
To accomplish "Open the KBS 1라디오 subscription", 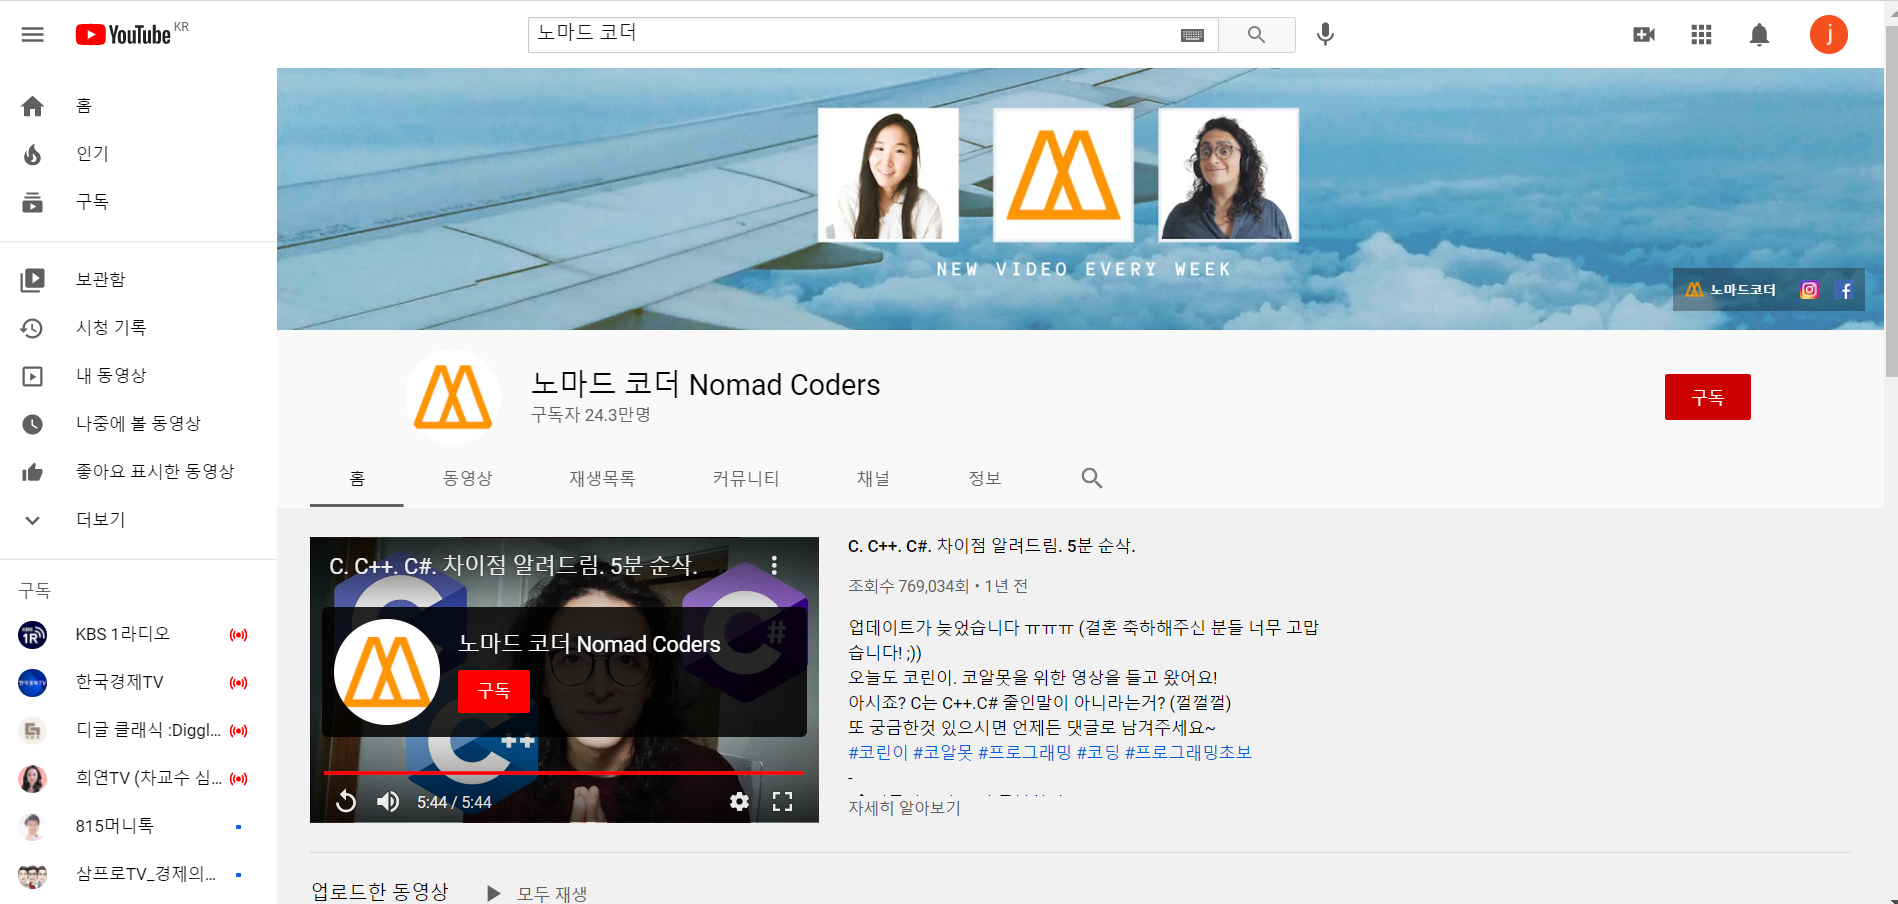I will pyautogui.click(x=138, y=634).
